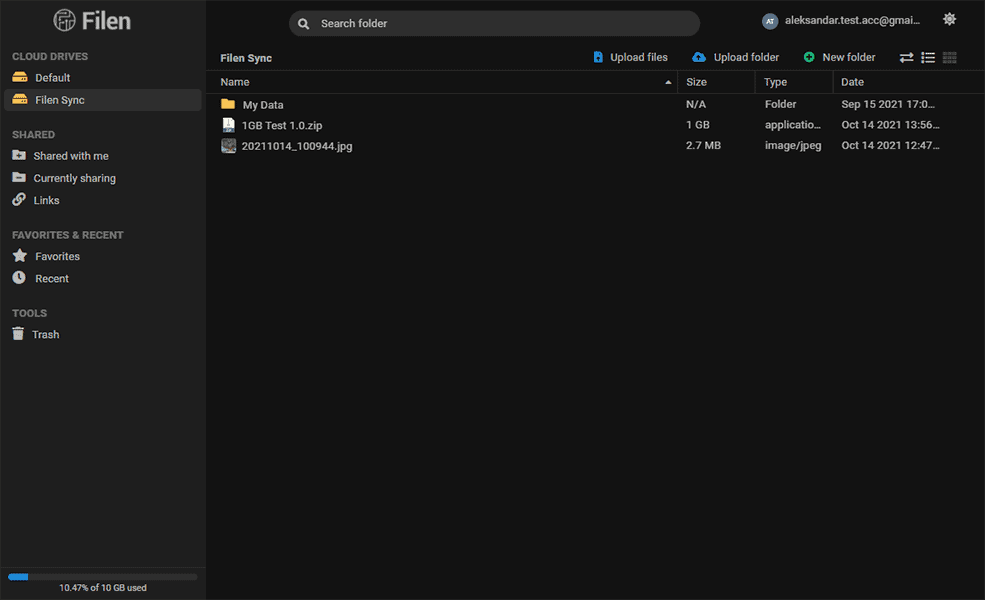Sort files by Date column

(x=852, y=82)
